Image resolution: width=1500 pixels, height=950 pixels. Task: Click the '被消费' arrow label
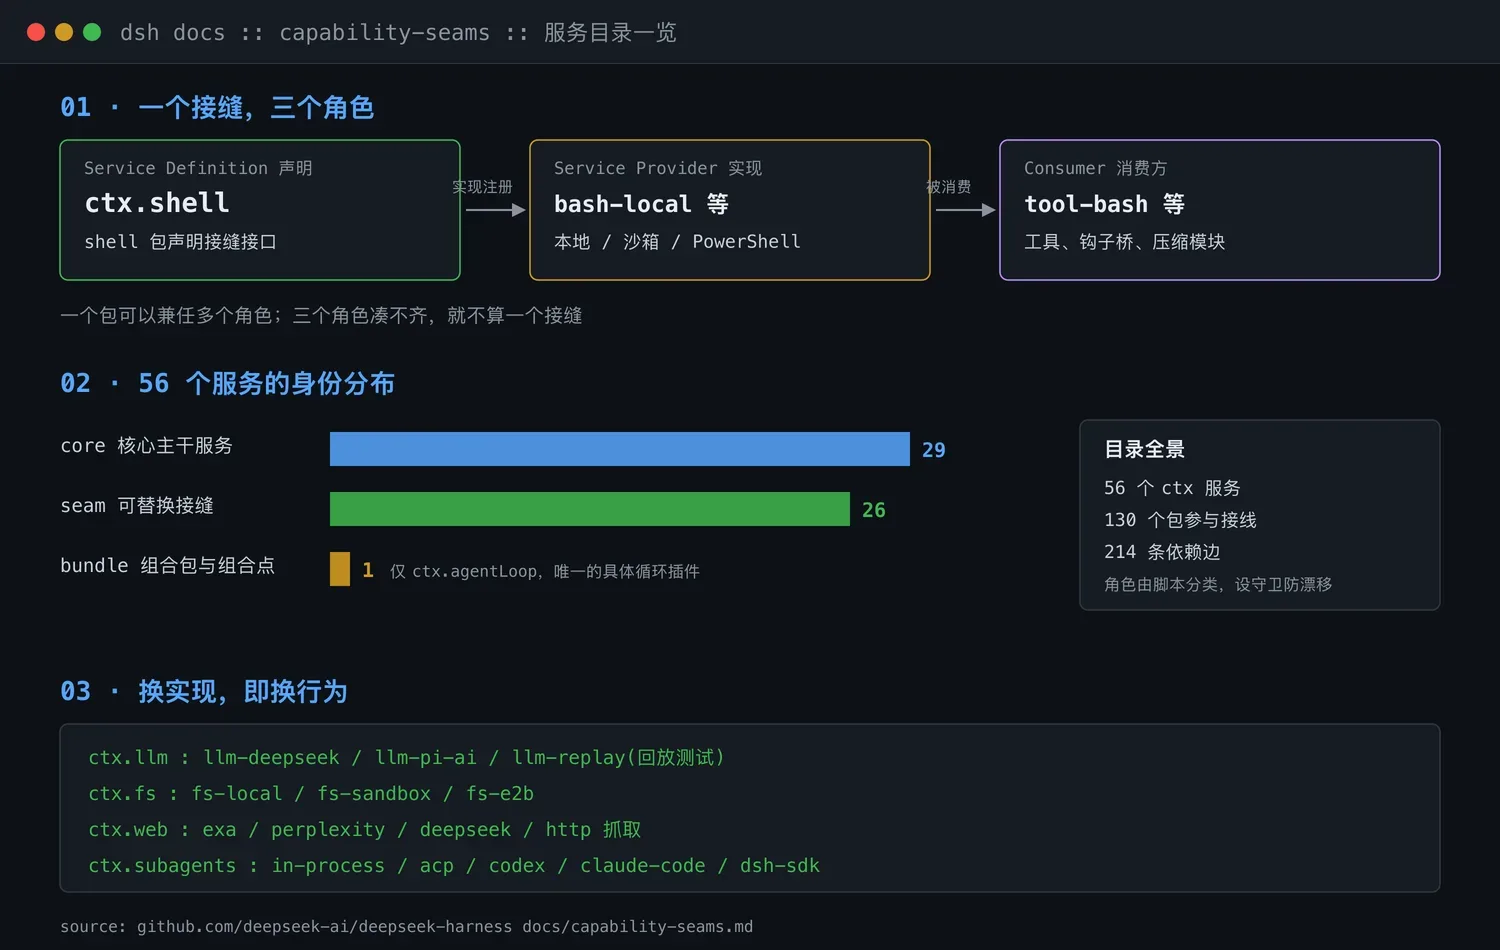pyautogui.click(x=948, y=187)
